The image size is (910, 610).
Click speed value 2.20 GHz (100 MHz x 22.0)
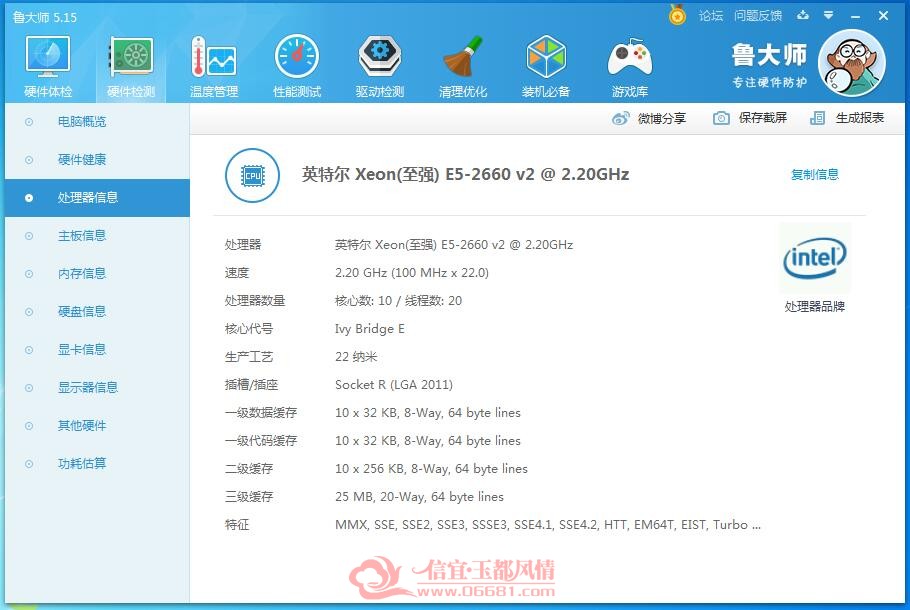tap(411, 273)
